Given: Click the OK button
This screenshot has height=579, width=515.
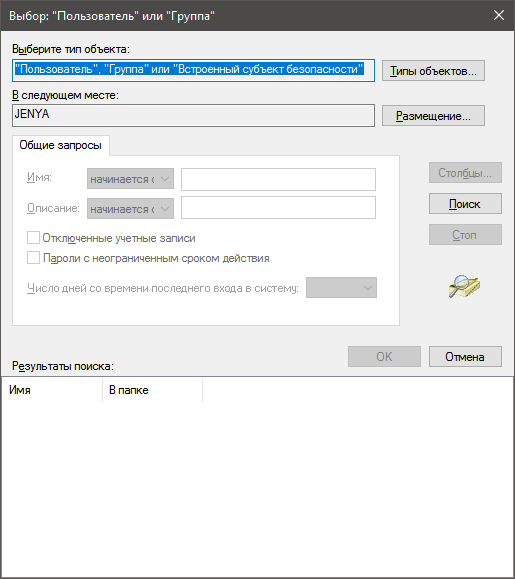Looking at the screenshot, I should [x=384, y=356].
